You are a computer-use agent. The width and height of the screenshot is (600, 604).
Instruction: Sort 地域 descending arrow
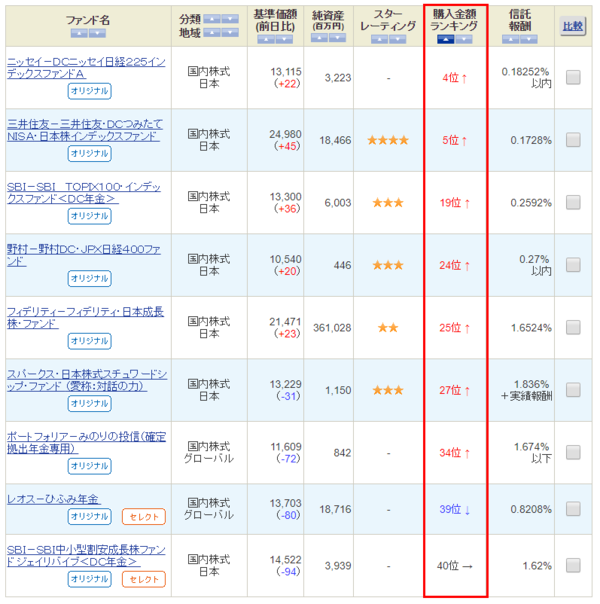tap(230, 33)
